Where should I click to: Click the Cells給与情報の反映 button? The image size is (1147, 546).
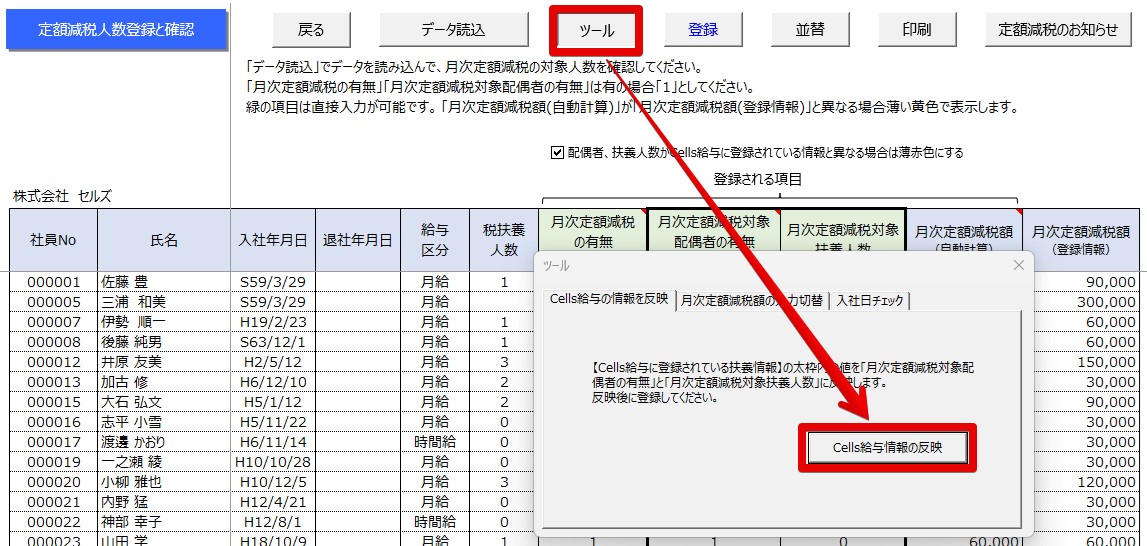[887, 448]
